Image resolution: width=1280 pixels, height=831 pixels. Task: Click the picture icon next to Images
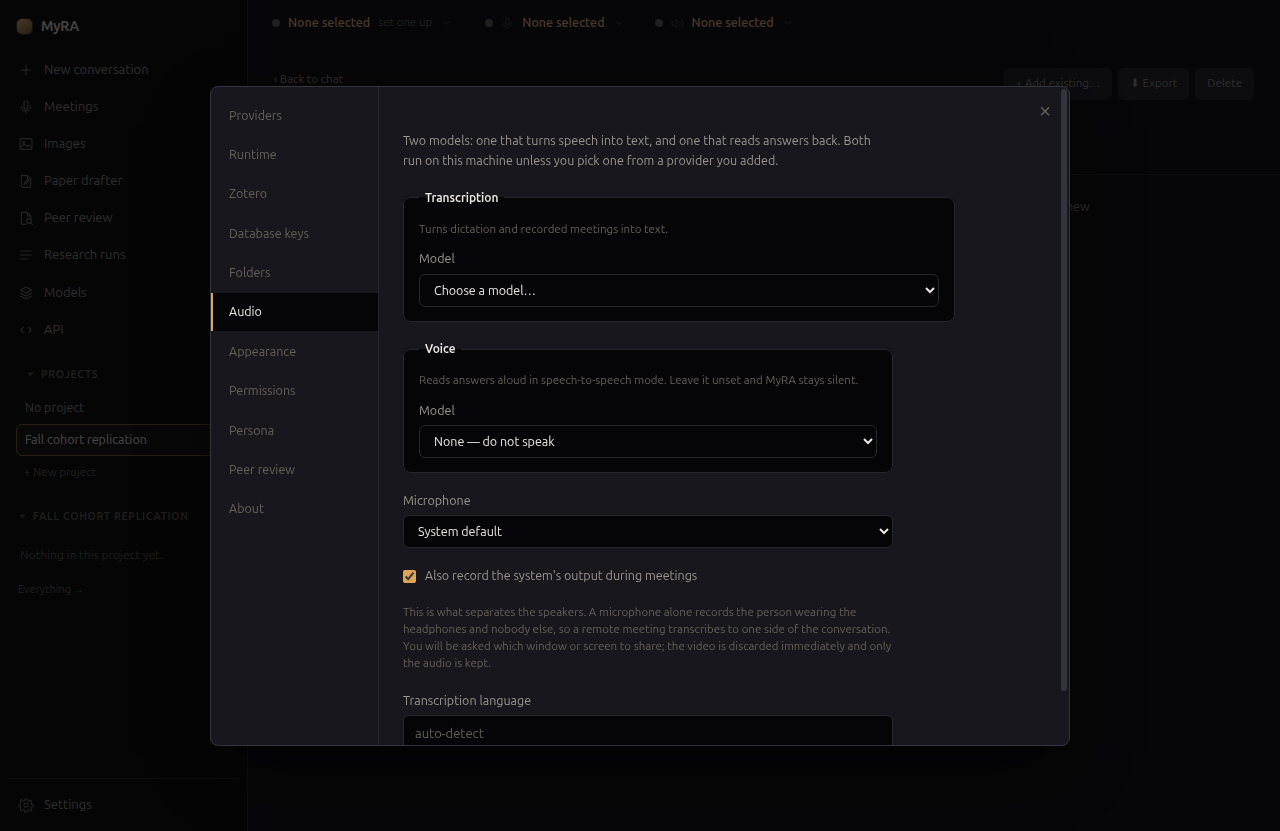pos(26,144)
